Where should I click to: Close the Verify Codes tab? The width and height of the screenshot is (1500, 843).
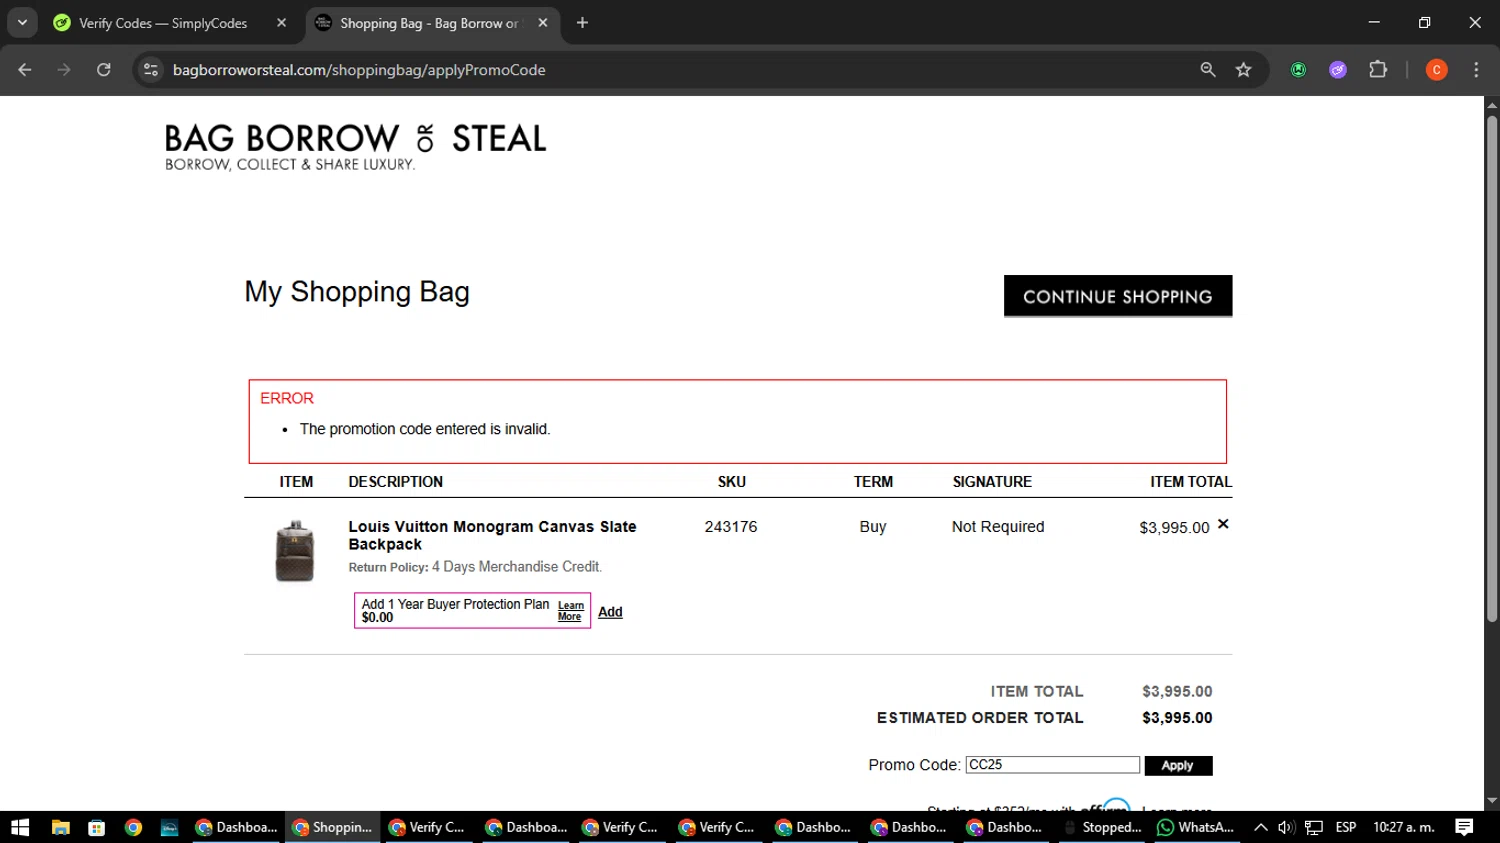282,23
